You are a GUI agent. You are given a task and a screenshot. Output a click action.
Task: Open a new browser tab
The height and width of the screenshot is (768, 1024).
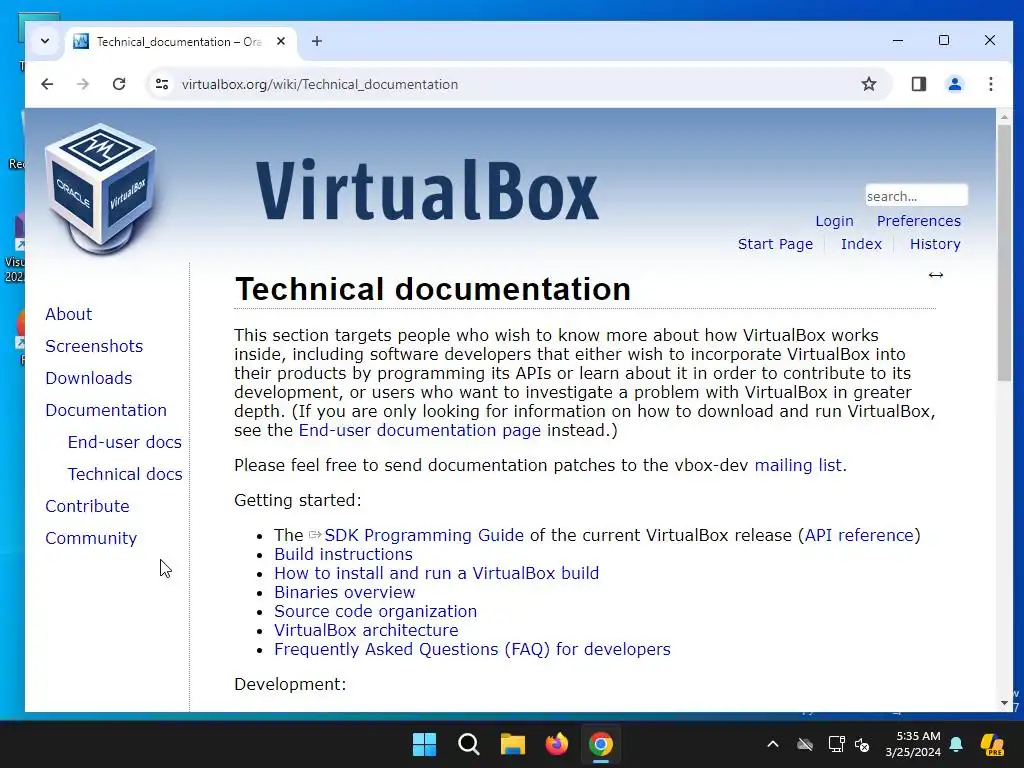click(x=317, y=41)
